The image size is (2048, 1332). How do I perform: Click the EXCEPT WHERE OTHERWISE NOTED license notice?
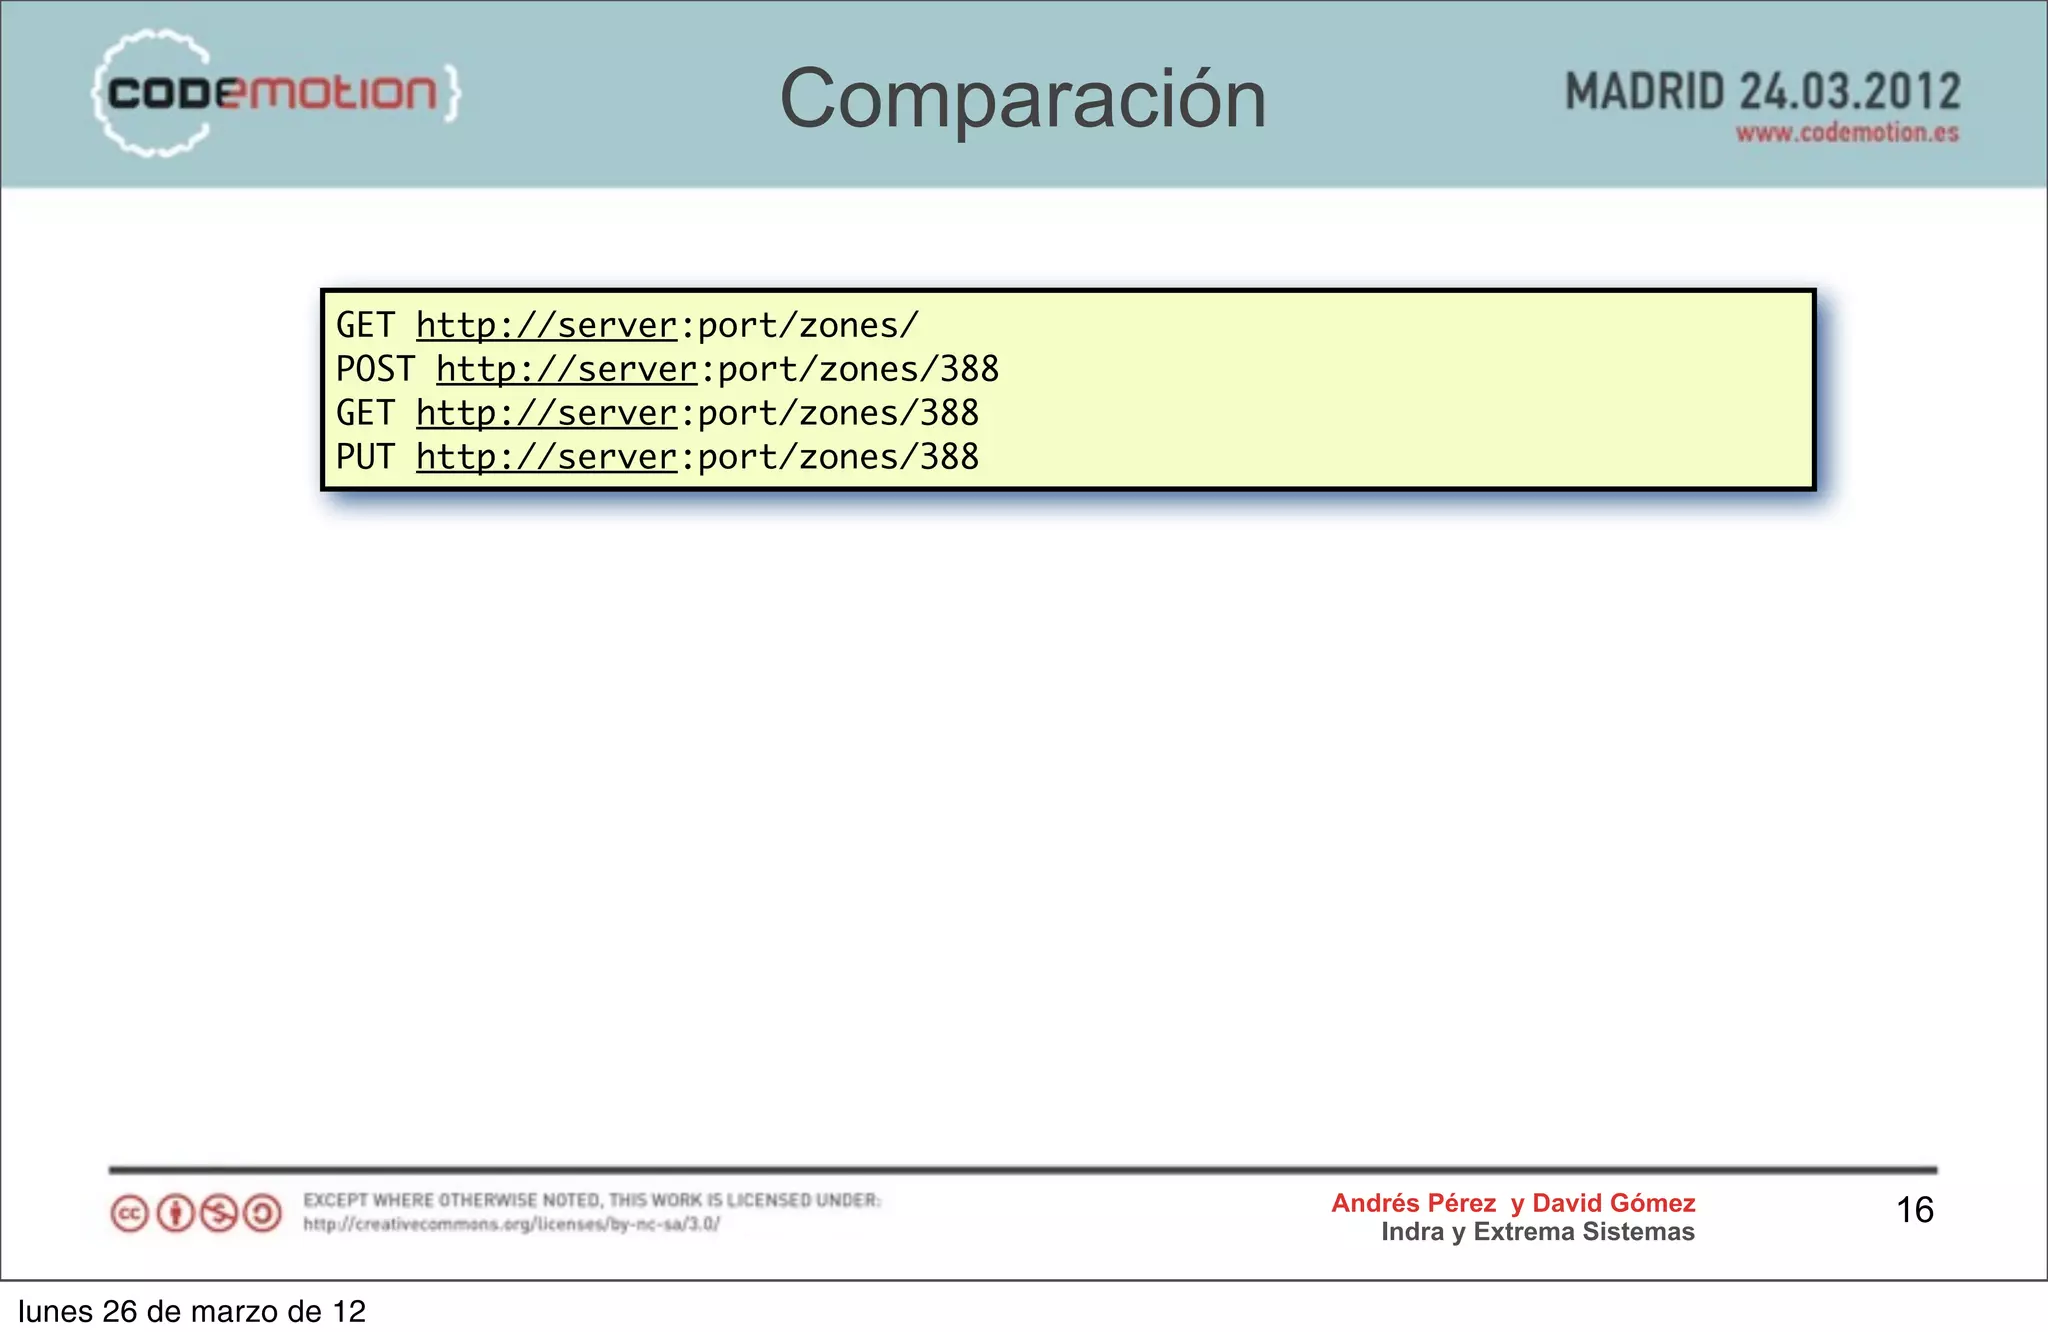coord(592,1200)
